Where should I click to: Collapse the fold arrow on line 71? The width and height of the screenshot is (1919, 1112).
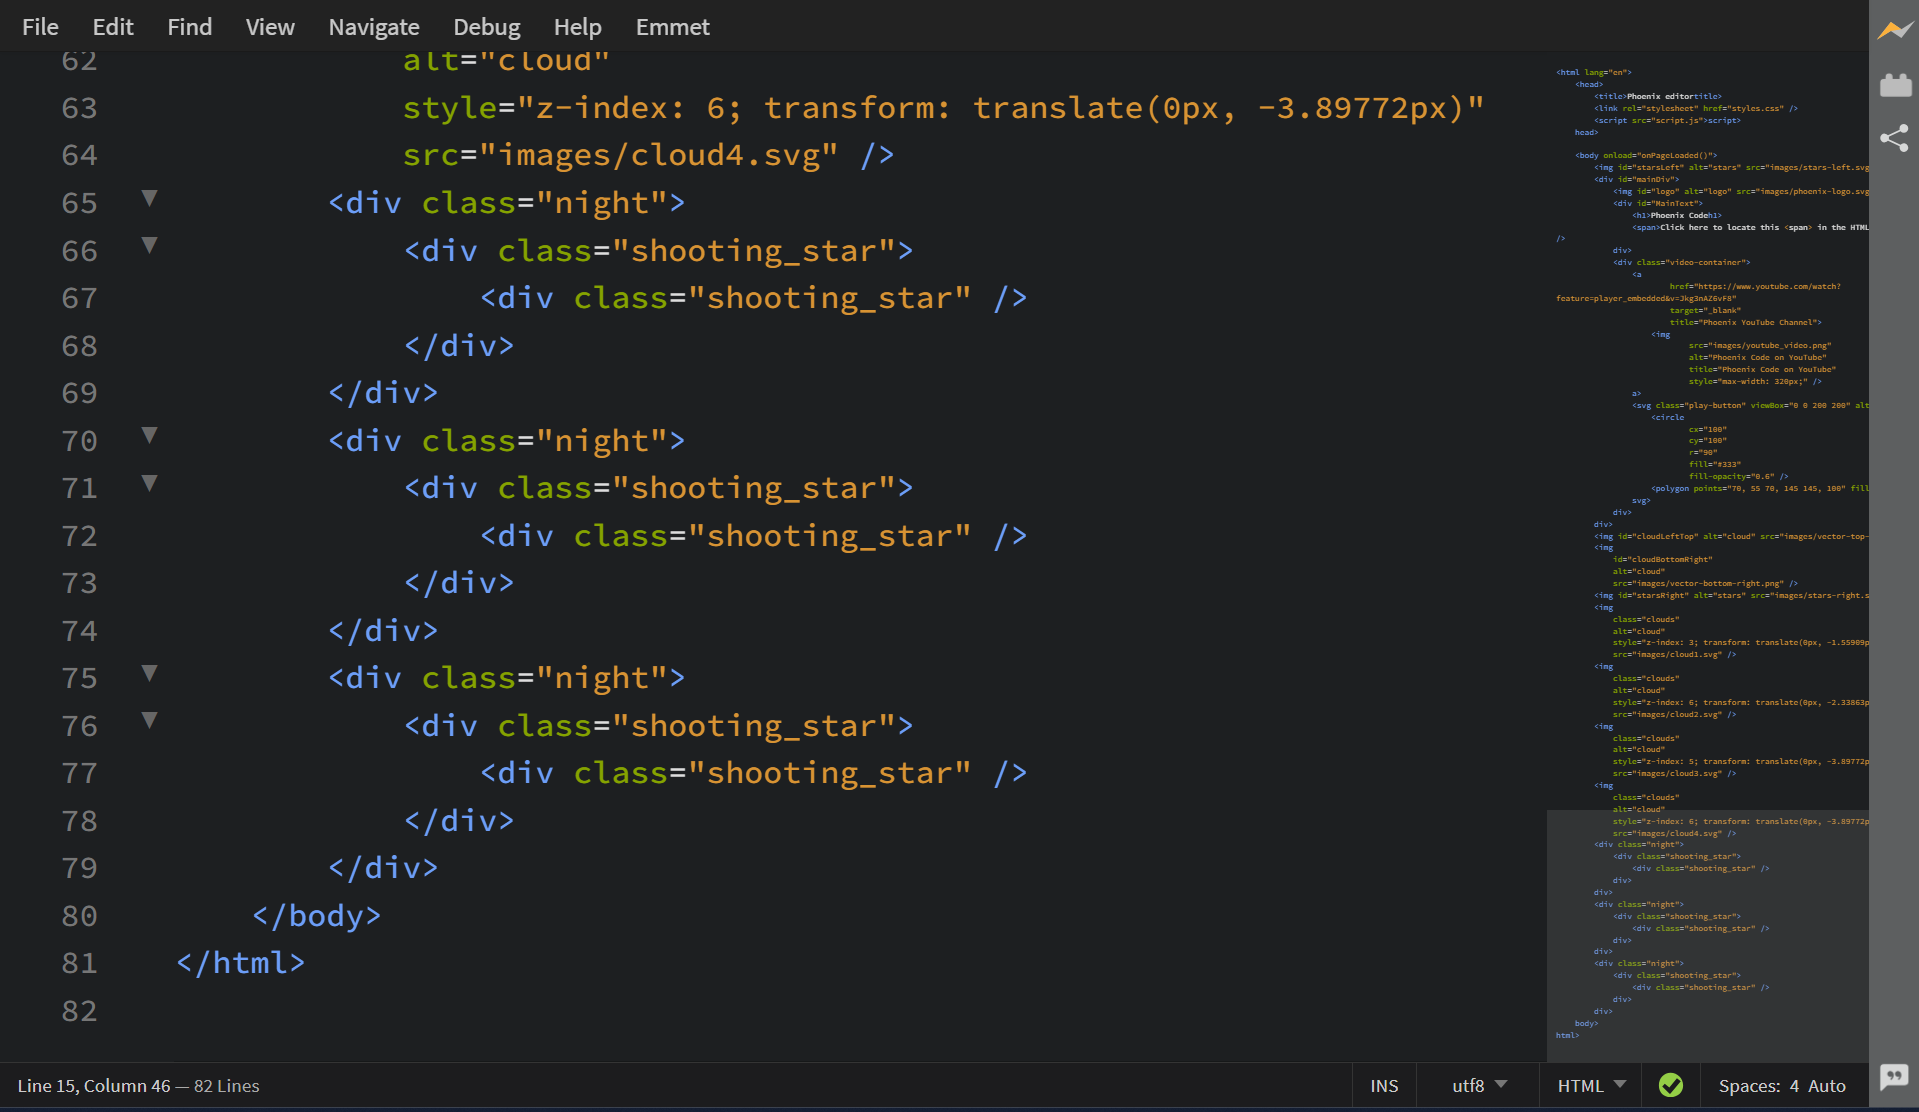pyautogui.click(x=149, y=483)
